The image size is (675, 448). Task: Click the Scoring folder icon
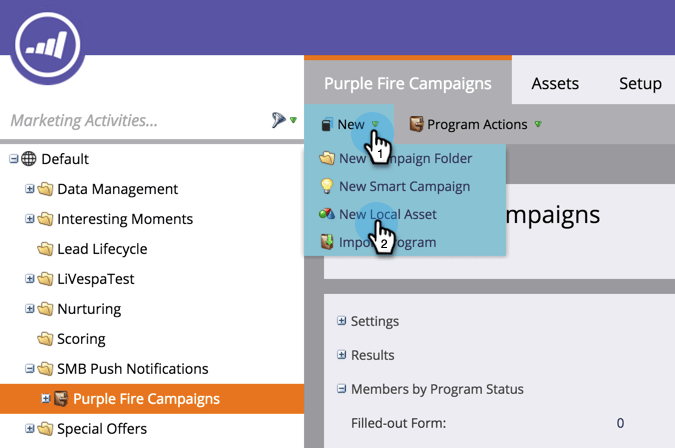pos(45,339)
